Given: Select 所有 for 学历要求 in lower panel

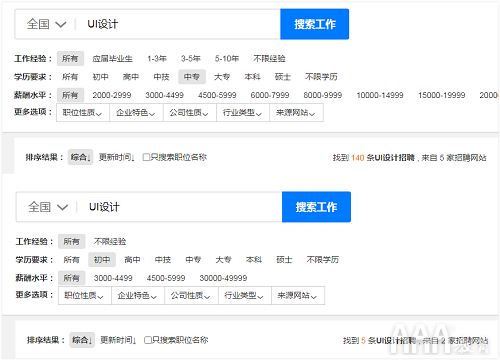Looking at the screenshot, I should click(71, 260).
